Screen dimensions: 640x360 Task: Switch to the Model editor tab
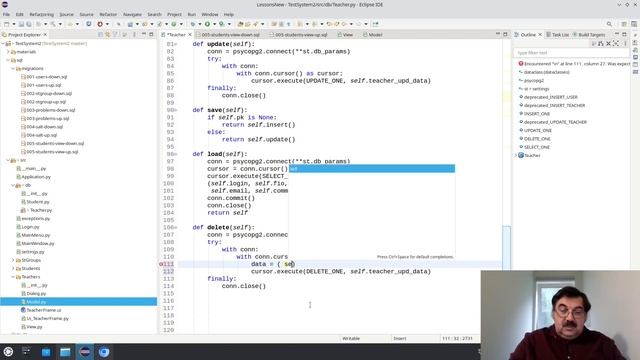(x=373, y=35)
